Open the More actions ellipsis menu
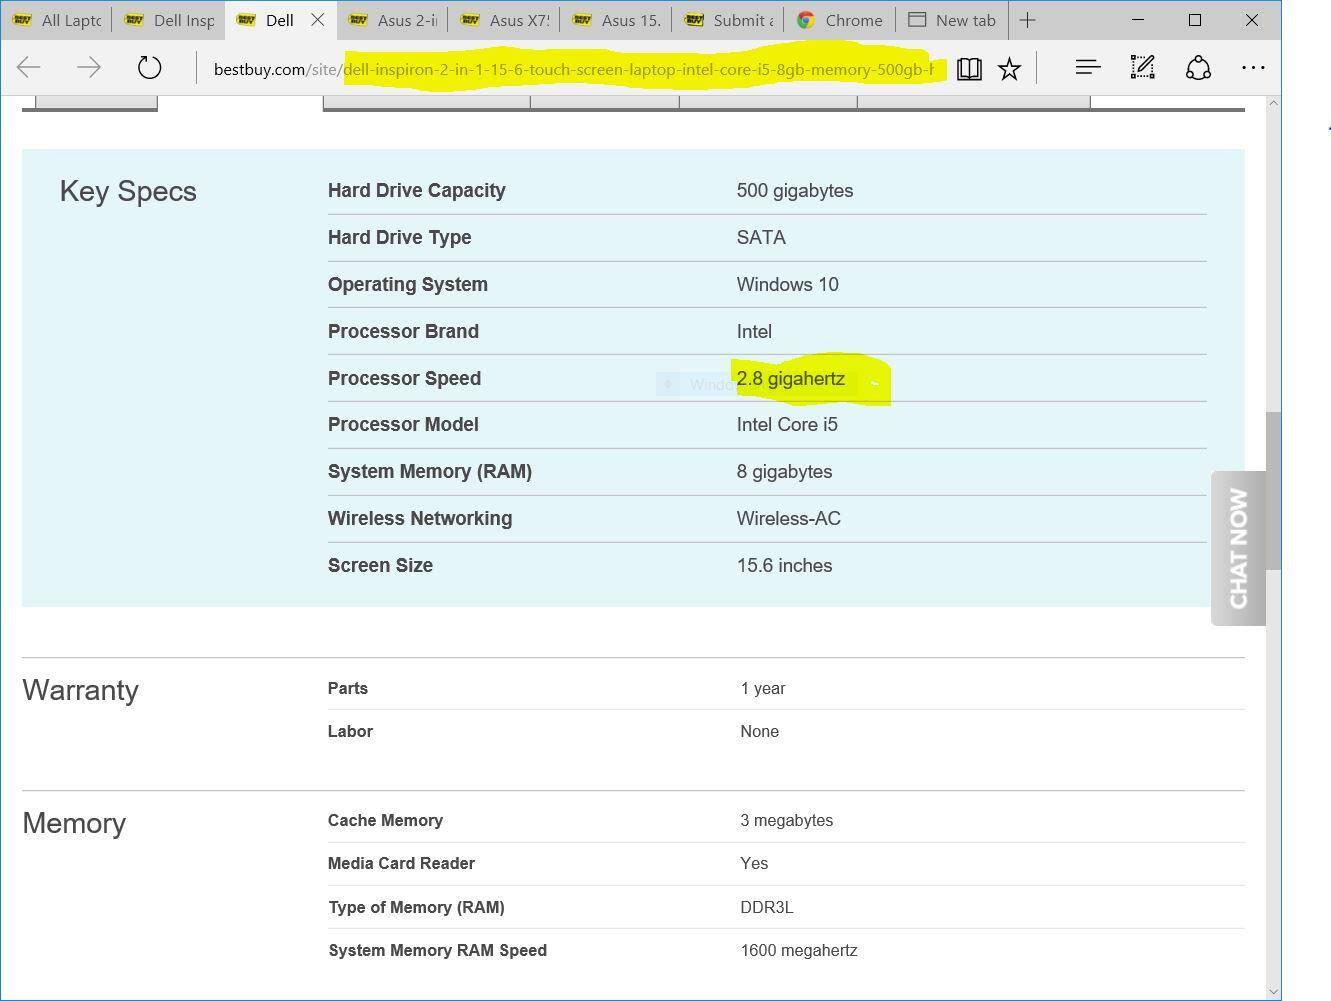The image size is (1331, 1001). pyautogui.click(x=1253, y=68)
